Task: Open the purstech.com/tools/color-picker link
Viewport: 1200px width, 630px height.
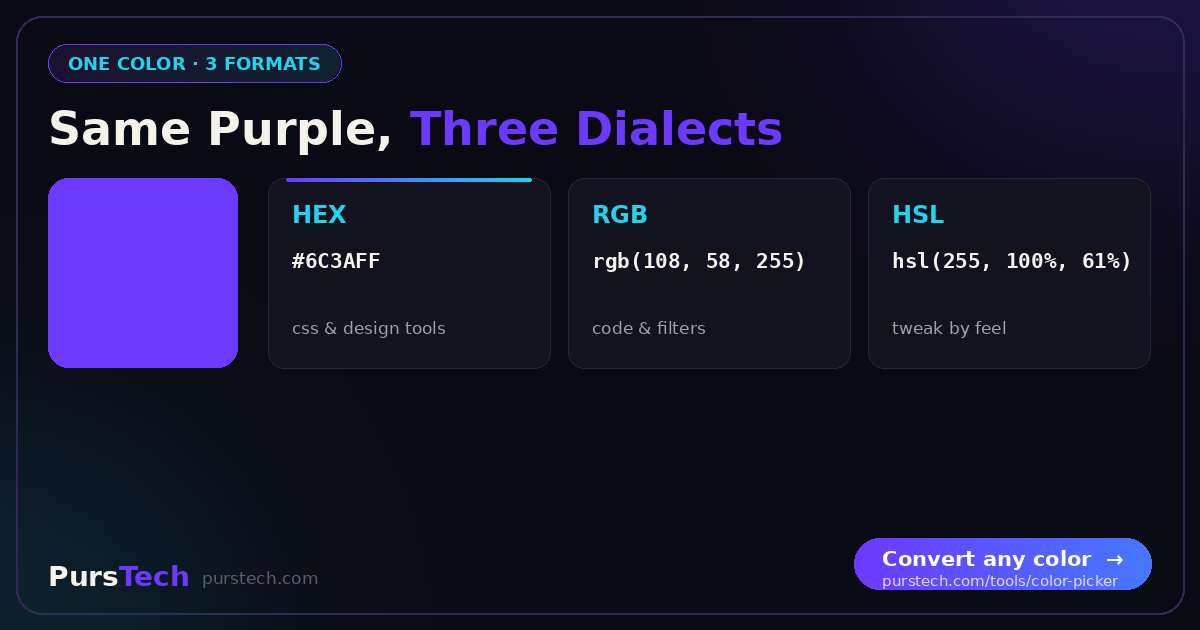Action: 1000,580
